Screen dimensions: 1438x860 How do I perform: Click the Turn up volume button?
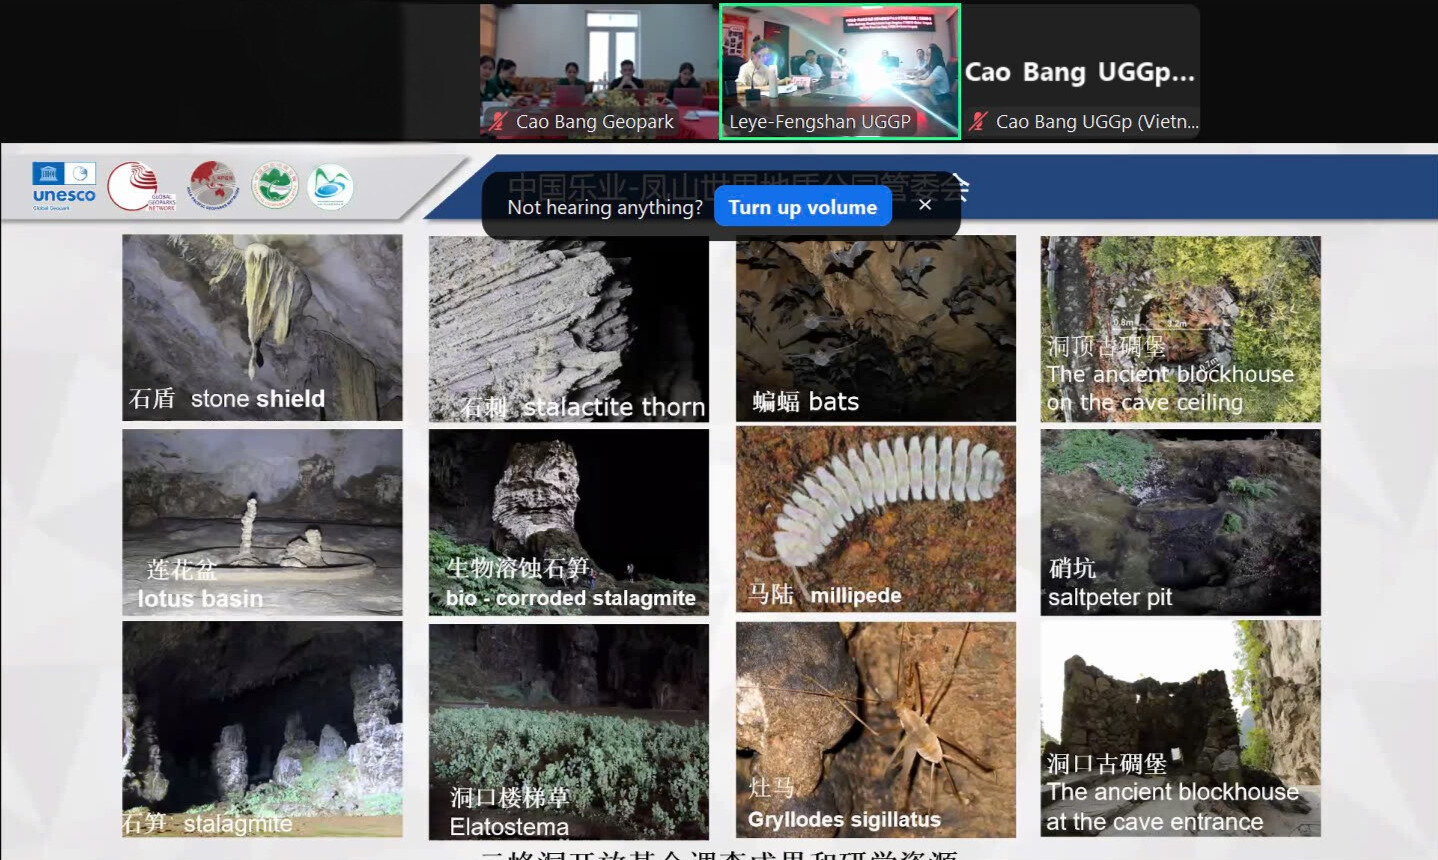pos(802,207)
